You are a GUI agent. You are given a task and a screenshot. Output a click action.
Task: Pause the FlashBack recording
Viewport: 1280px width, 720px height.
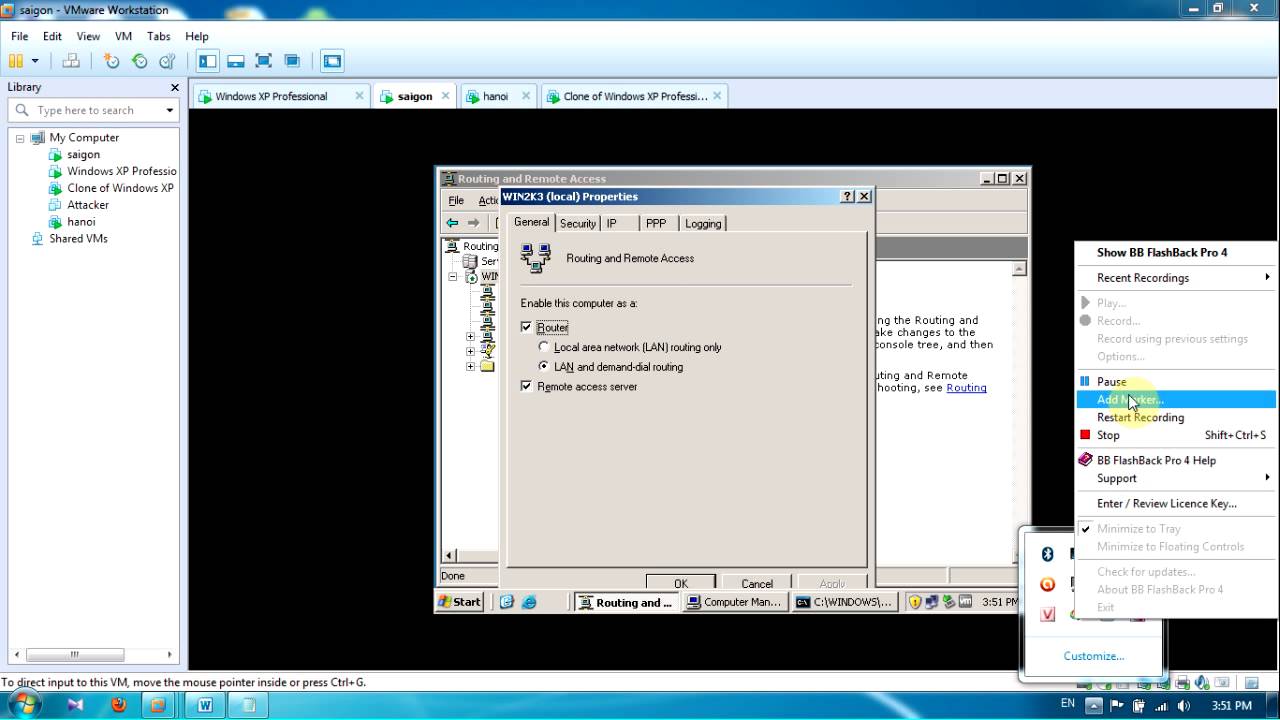(1176, 381)
